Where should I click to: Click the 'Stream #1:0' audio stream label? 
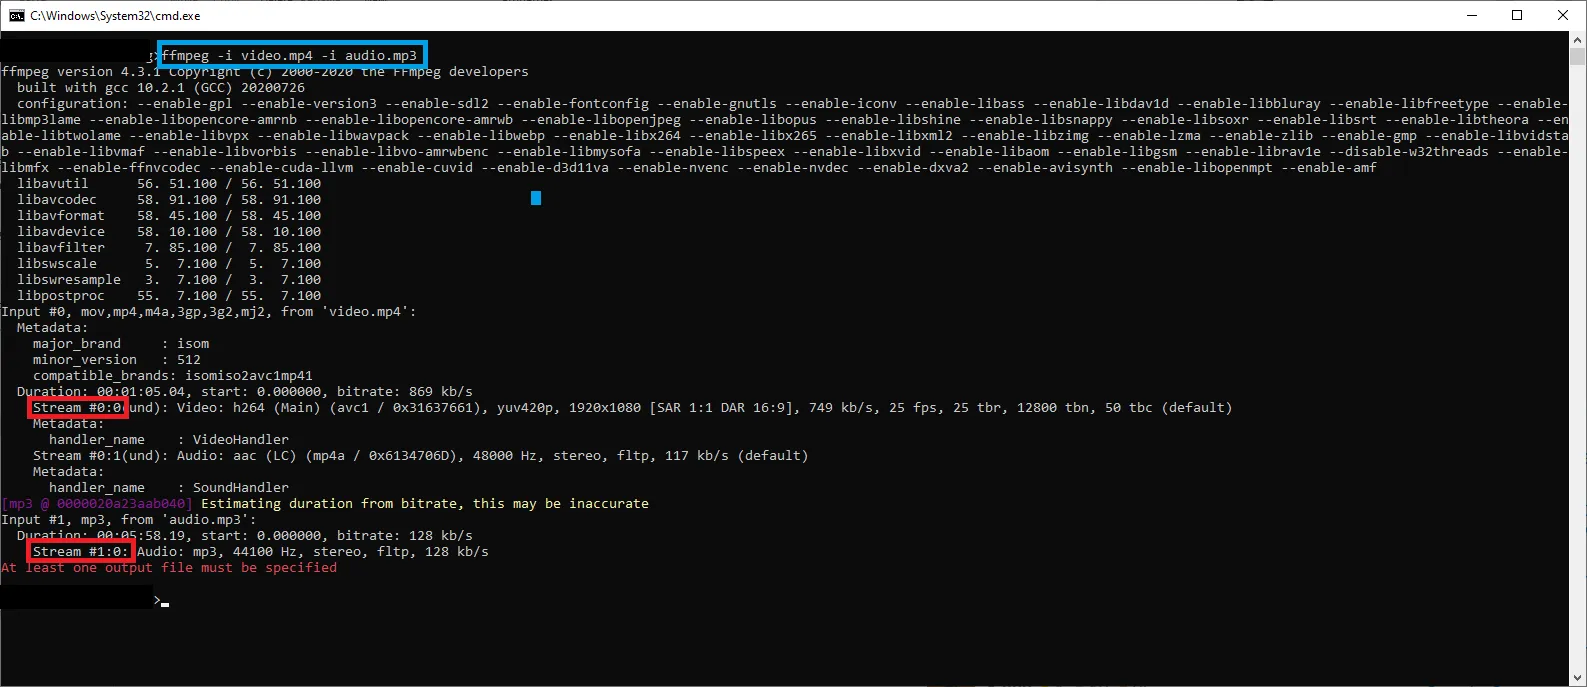[x=81, y=551]
